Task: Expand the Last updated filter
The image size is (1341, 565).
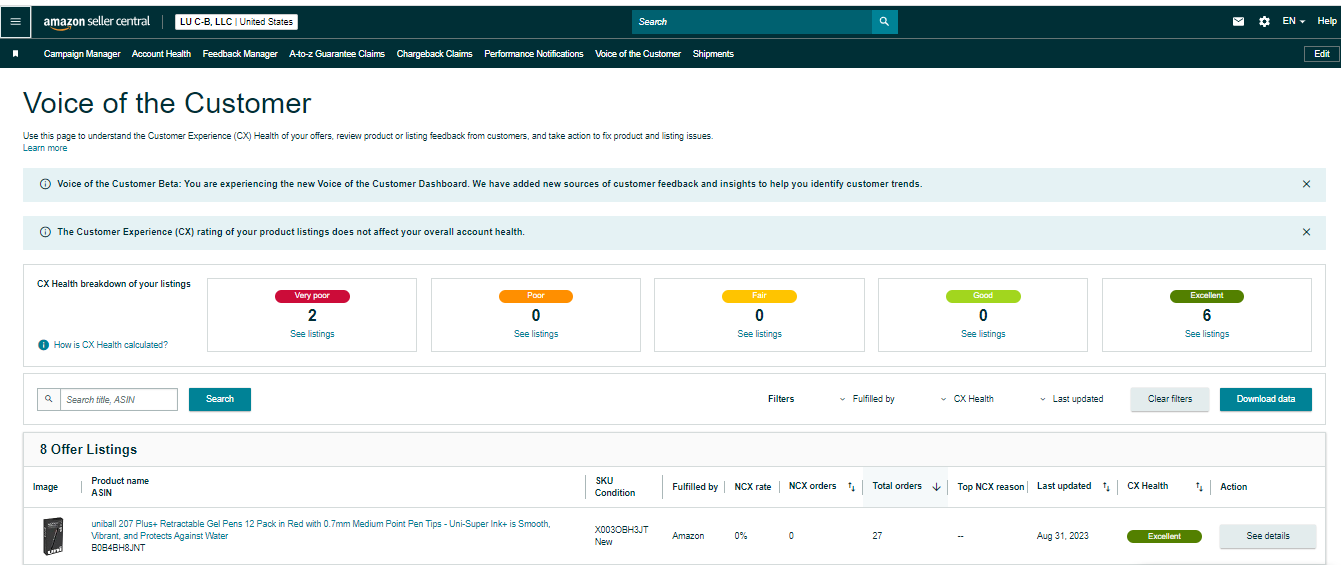Action: tap(1071, 399)
